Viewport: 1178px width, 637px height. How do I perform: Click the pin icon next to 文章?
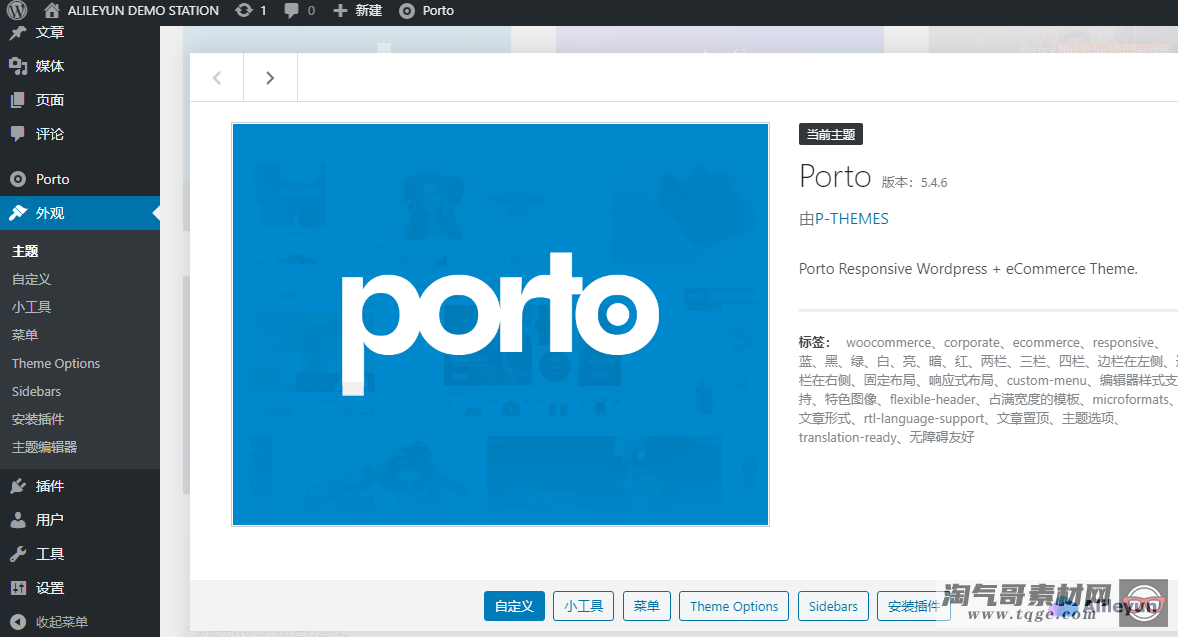coord(18,32)
